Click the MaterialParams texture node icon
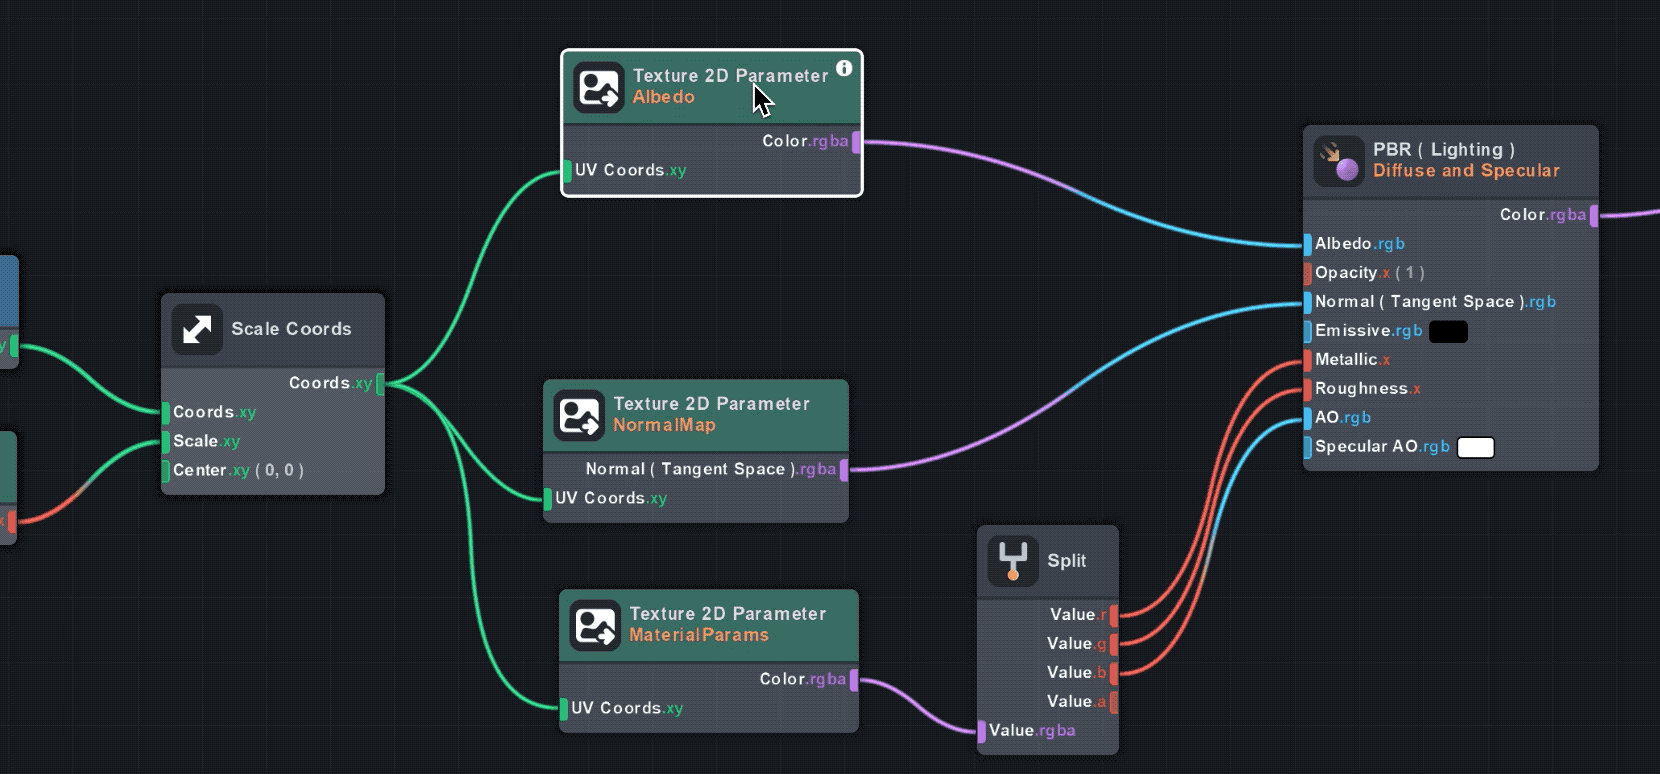The height and width of the screenshot is (774, 1660). point(595,625)
